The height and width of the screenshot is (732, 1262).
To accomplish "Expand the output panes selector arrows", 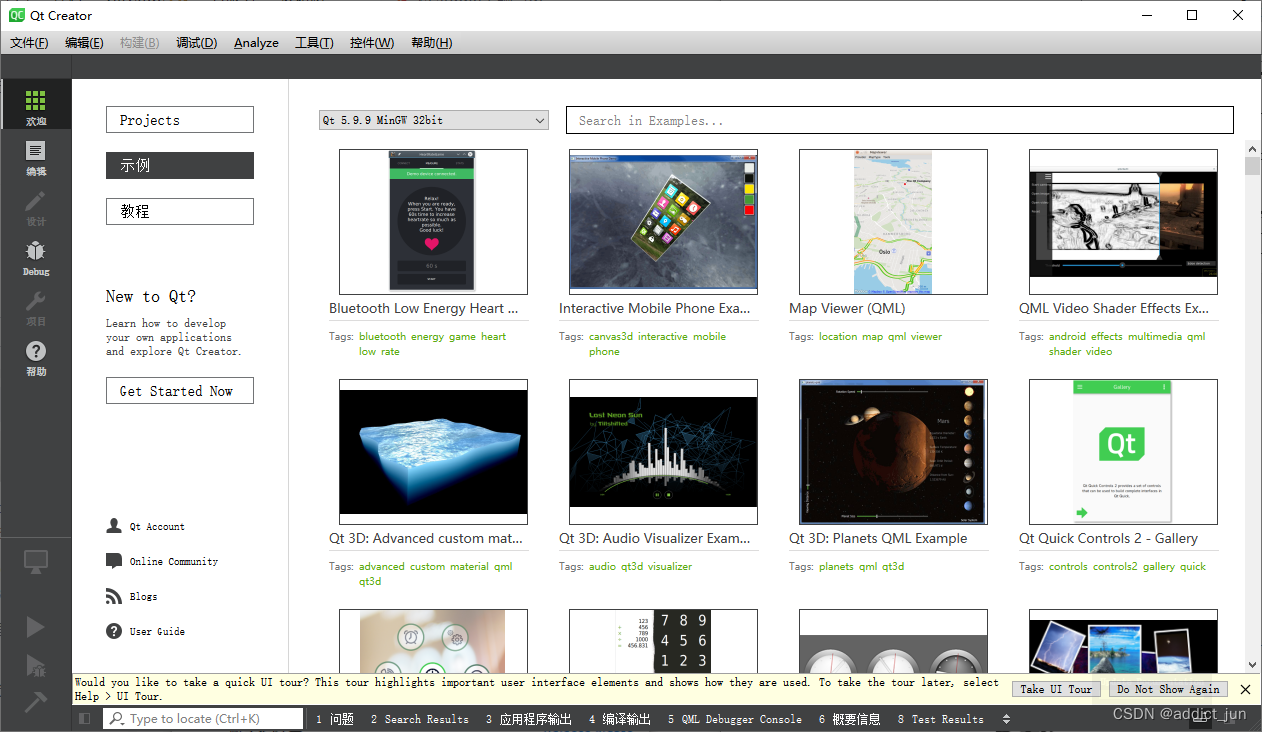I will pos(1006,719).
